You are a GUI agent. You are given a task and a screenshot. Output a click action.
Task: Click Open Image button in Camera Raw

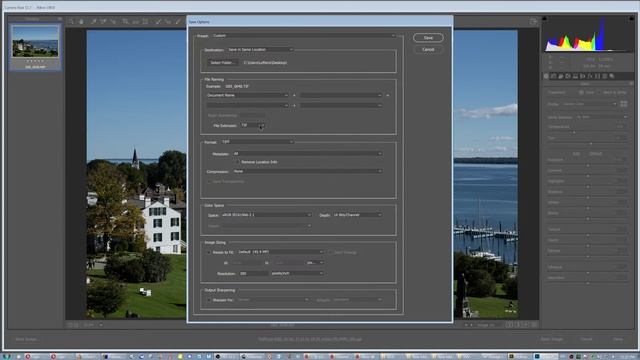pos(551,339)
